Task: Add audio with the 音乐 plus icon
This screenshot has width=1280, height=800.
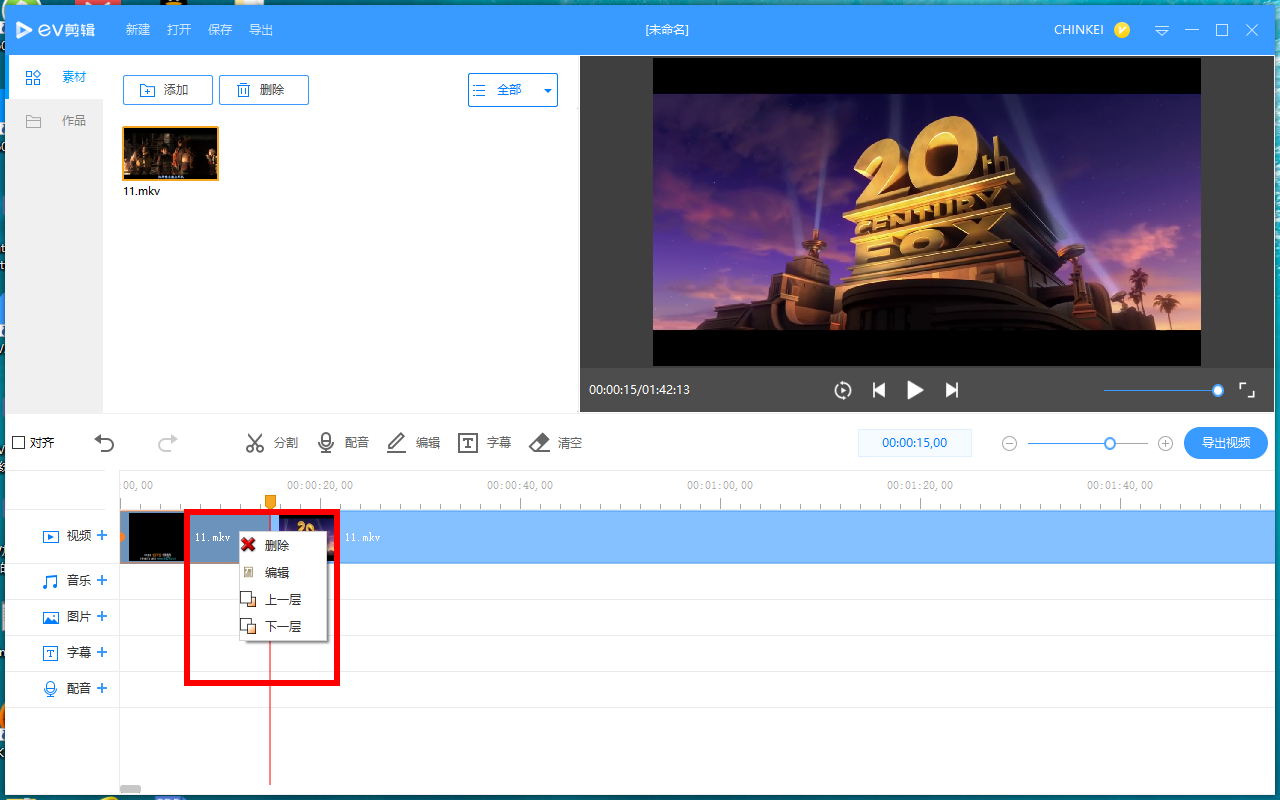Action: [101, 580]
